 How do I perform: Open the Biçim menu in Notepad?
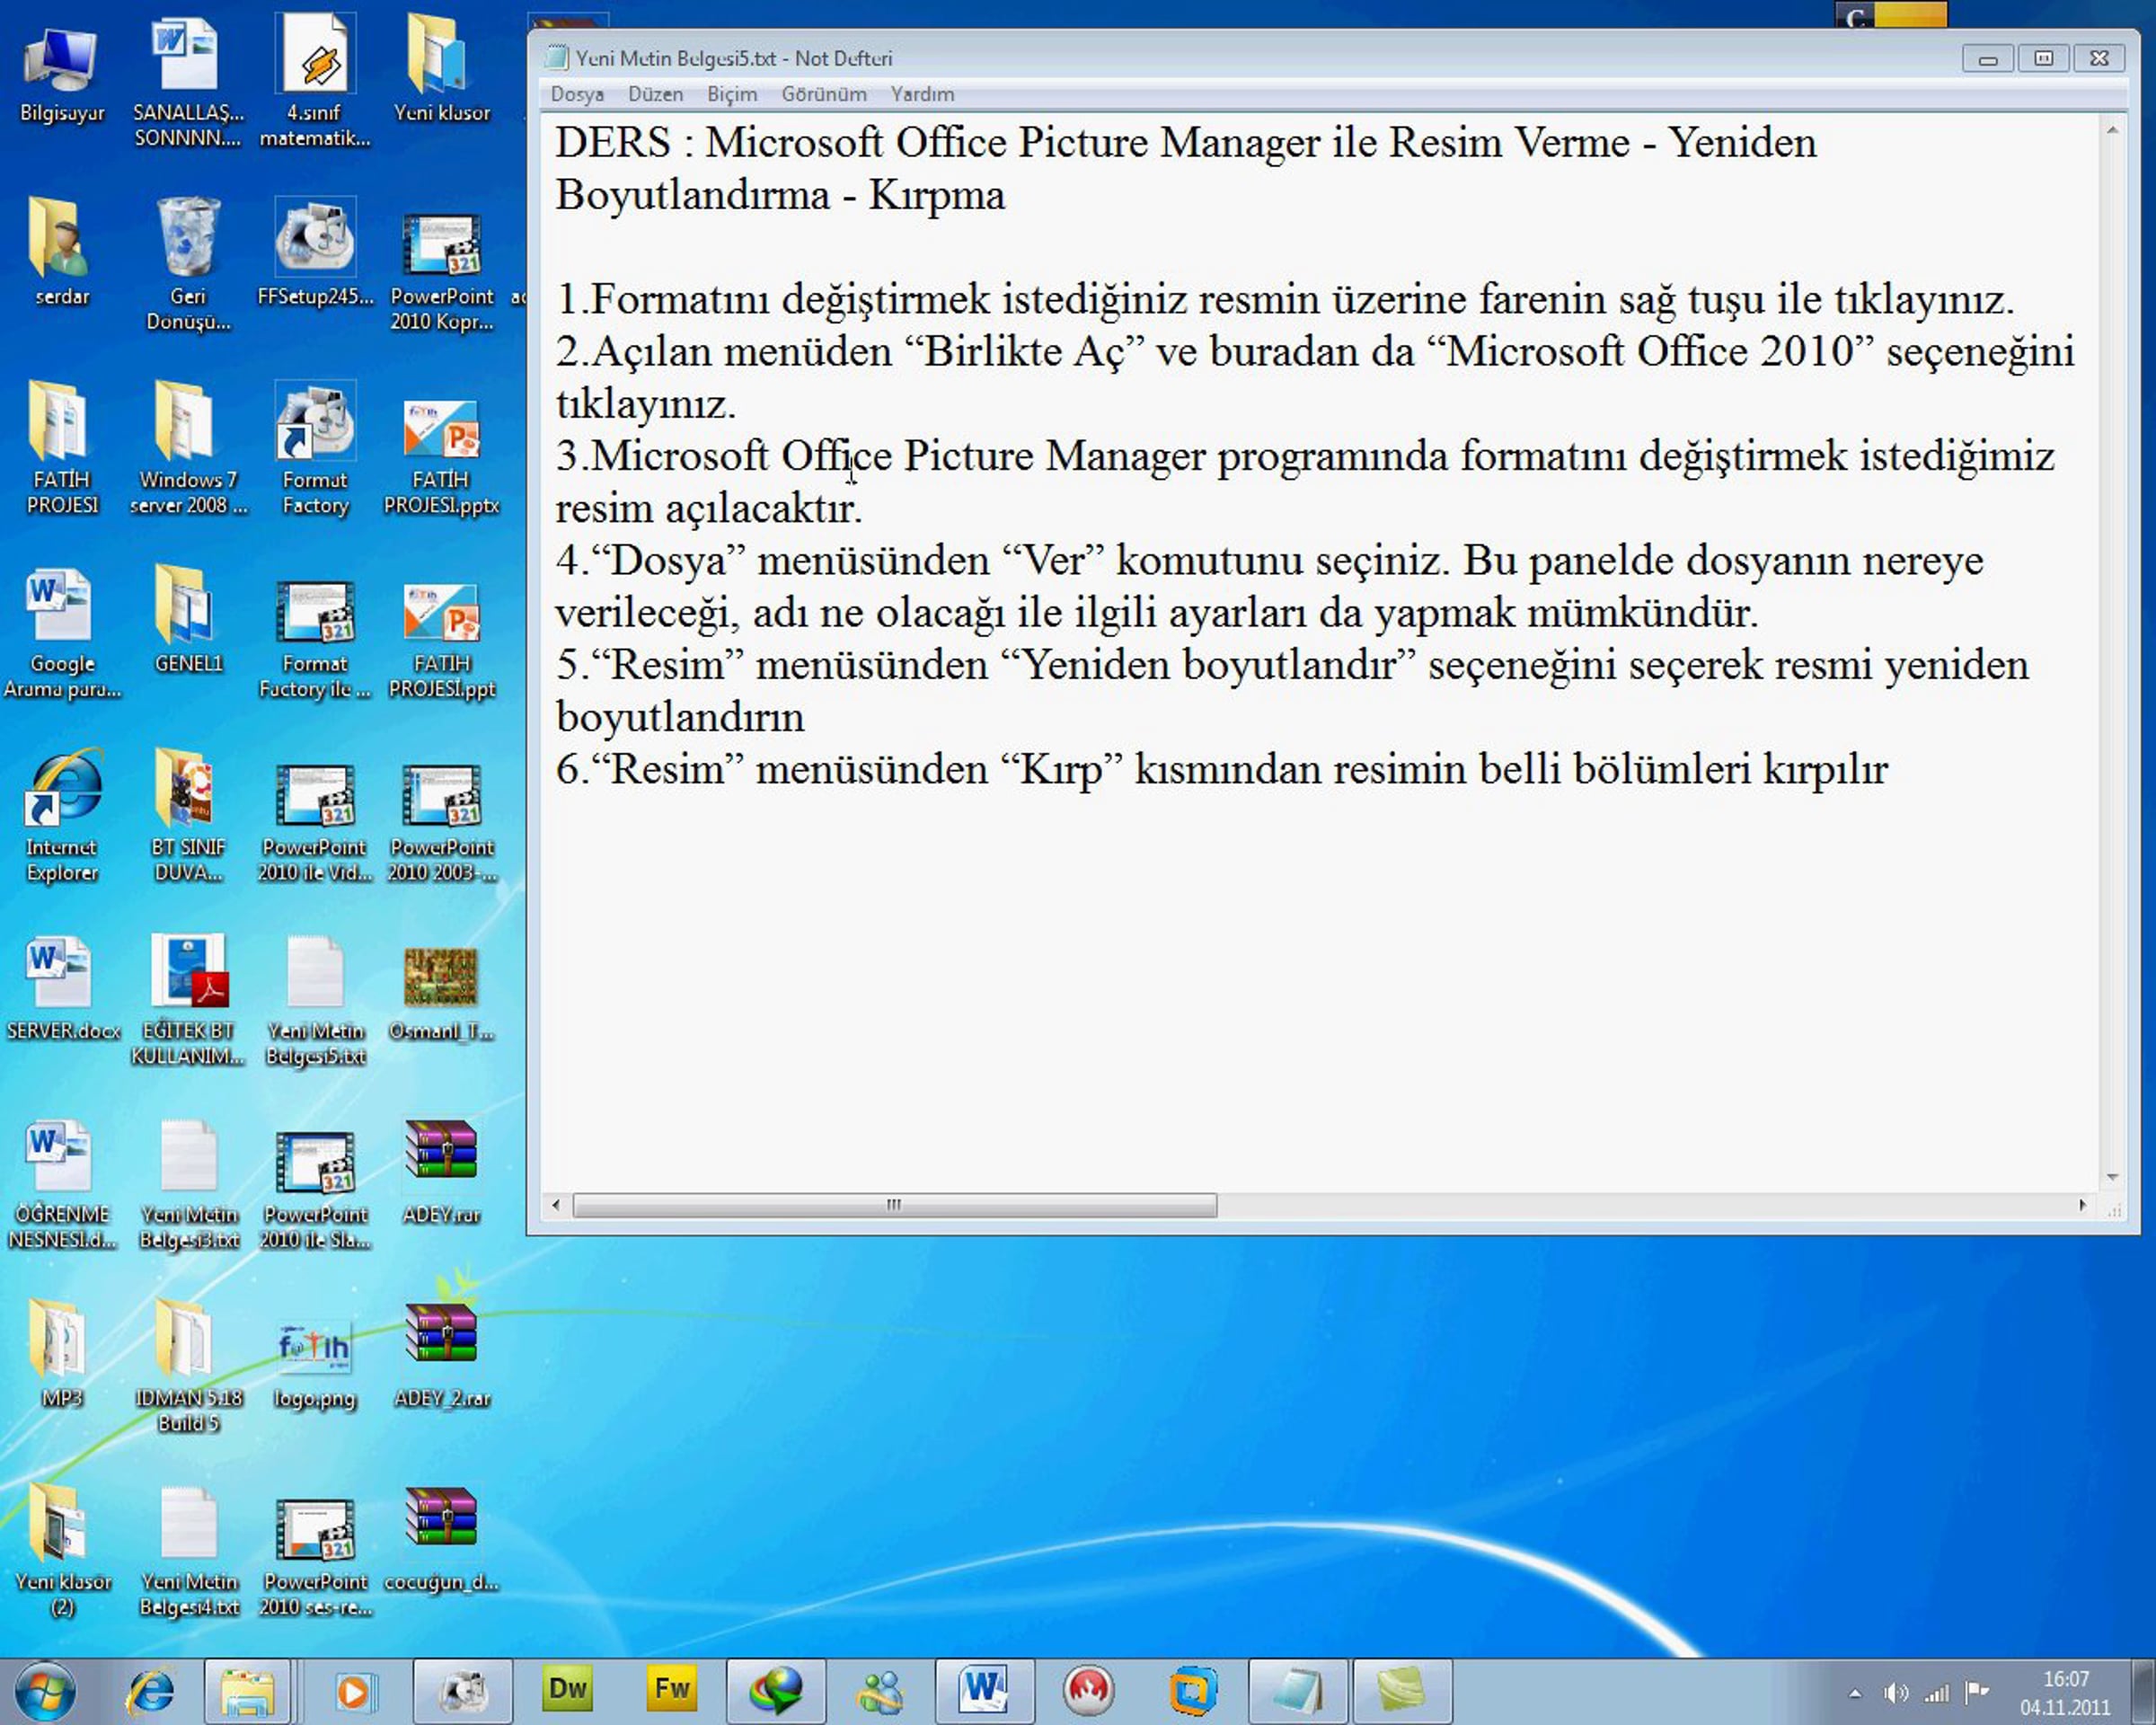point(732,94)
